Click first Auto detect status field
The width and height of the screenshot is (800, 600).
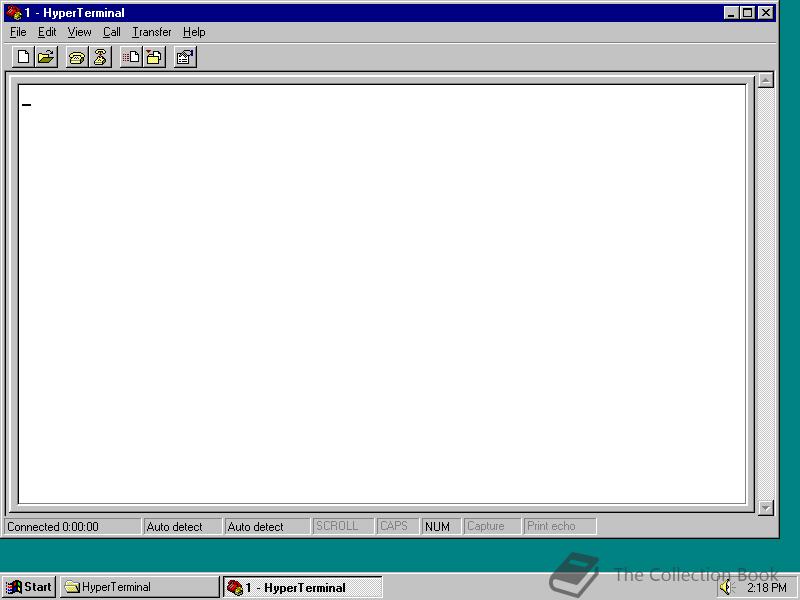pos(182,527)
